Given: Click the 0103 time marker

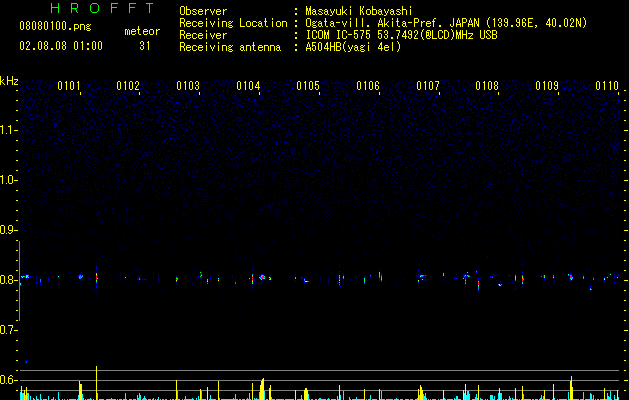Looking at the screenshot, I should pos(188,86).
